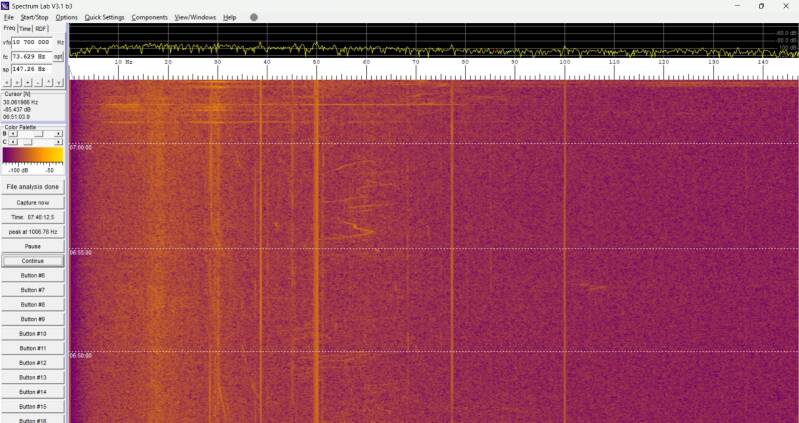Click Button #10 in the side panel
This screenshot has height=423, width=799.
coord(33,334)
